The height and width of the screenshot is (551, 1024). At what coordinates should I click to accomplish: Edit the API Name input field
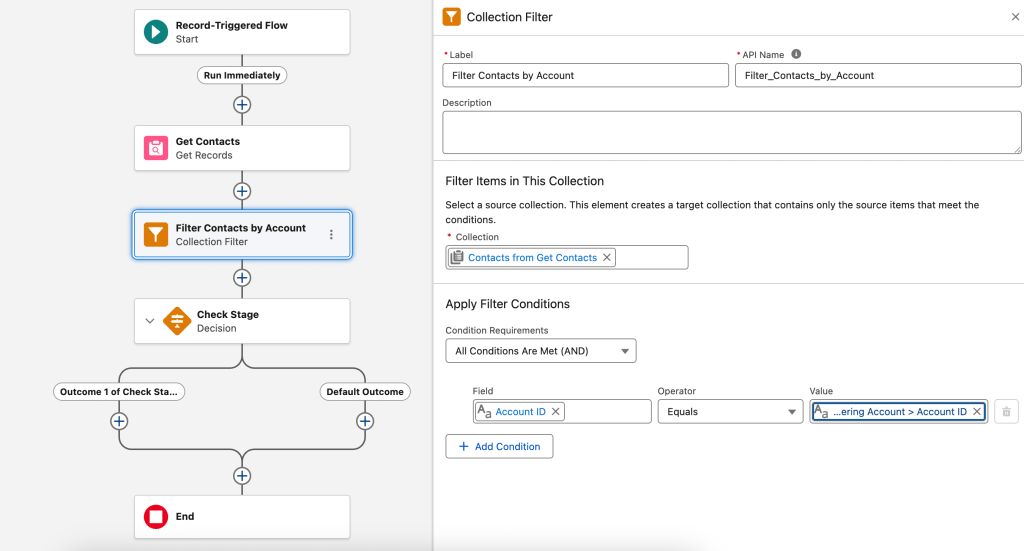tap(878, 75)
